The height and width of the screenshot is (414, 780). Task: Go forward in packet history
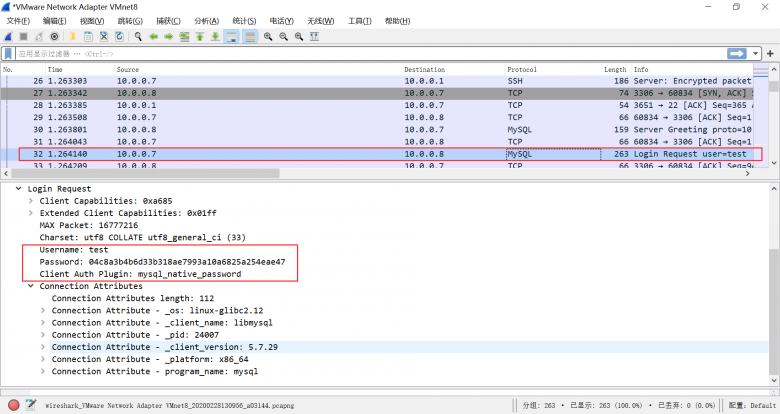point(169,36)
